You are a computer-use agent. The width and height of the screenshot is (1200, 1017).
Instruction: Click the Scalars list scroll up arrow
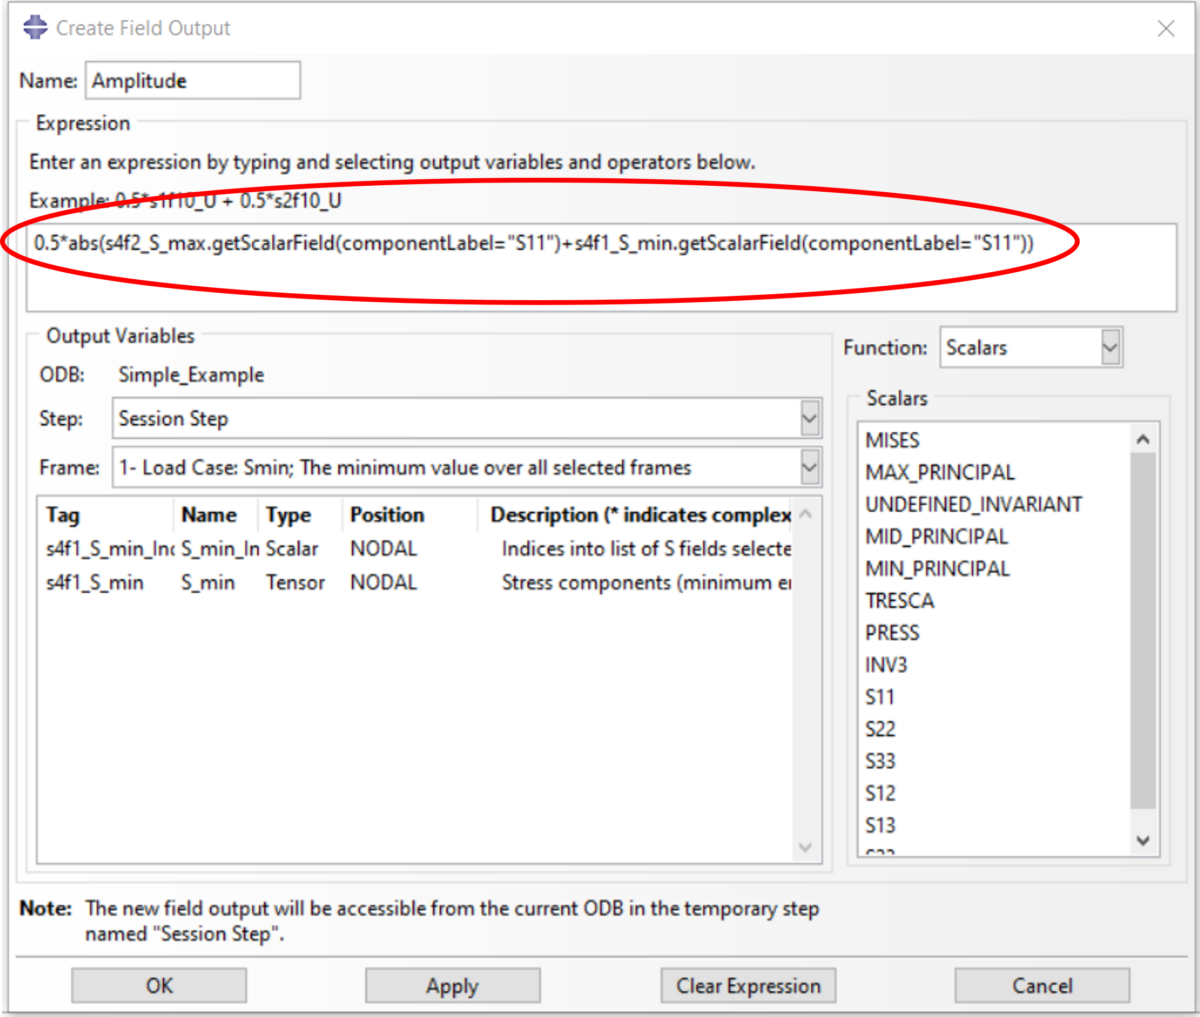pyautogui.click(x=1144, y=439)
